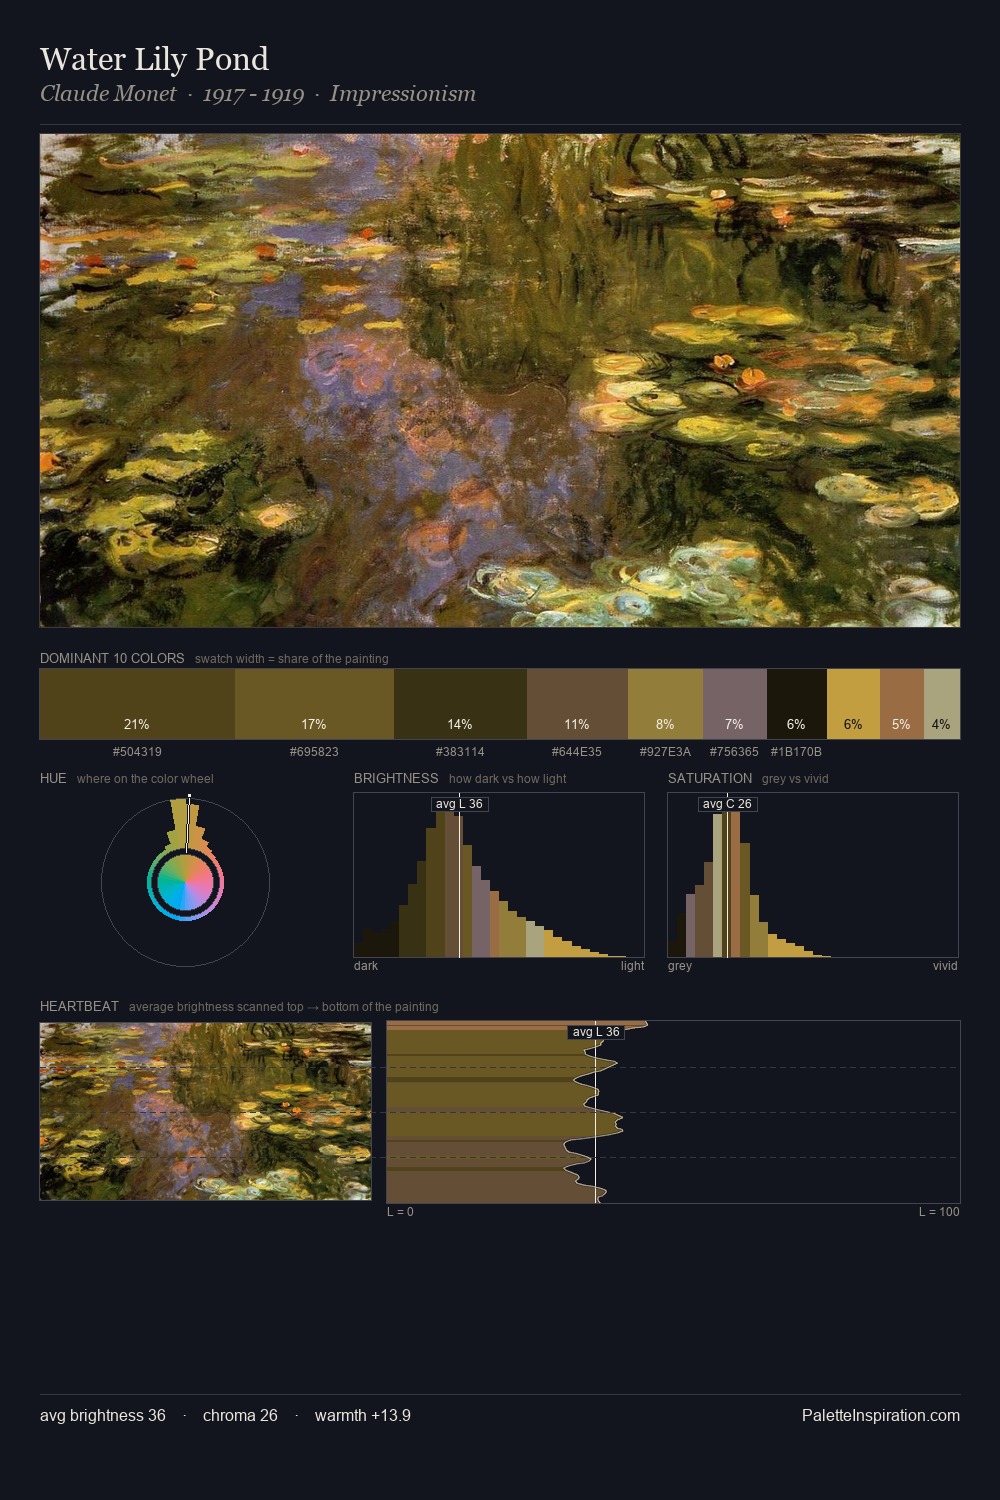Click the heartbeat brightness curve chart
1000x1500 pixels.
click(673, 1111)
